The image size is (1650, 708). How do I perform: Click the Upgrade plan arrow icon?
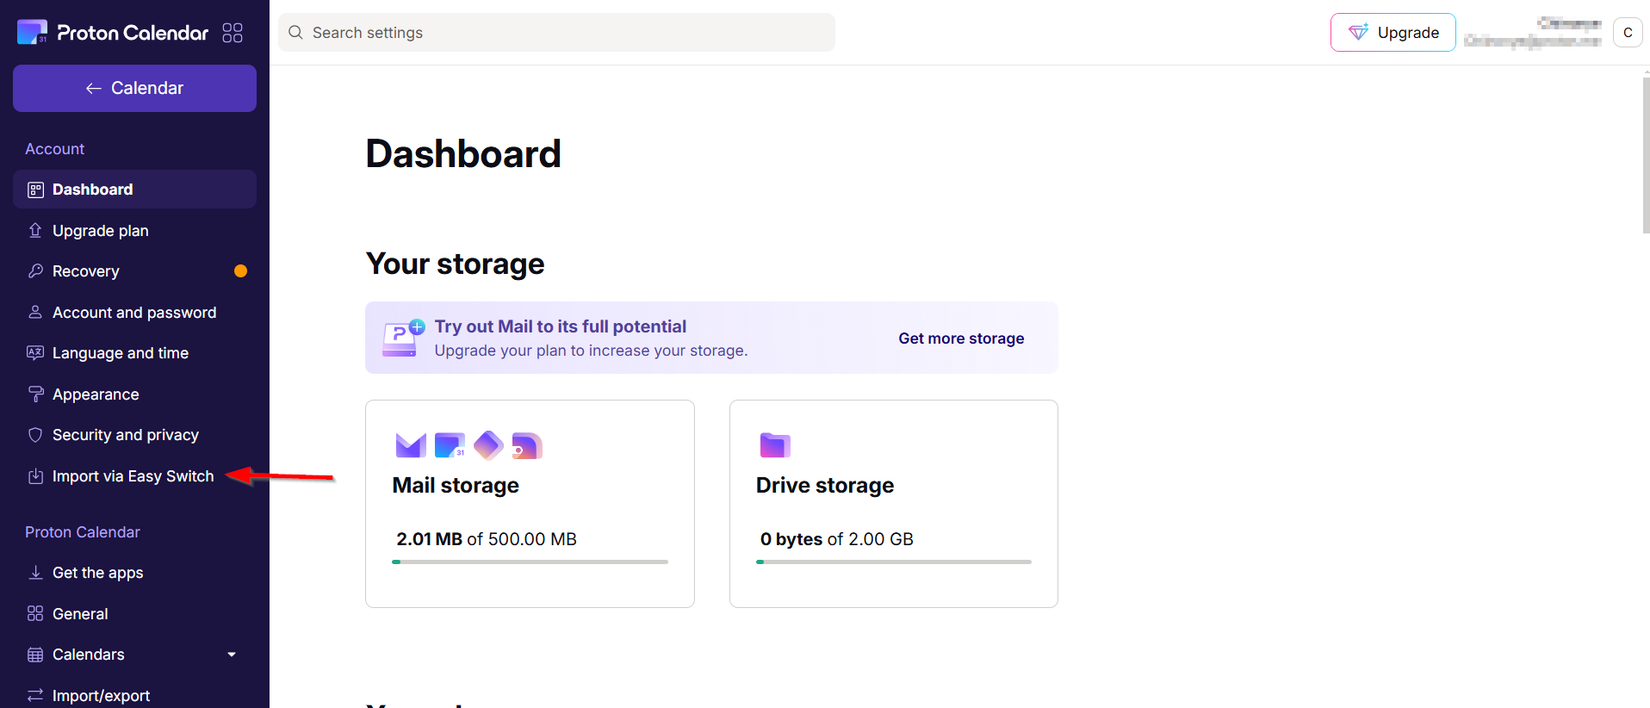tap(35, 231)
